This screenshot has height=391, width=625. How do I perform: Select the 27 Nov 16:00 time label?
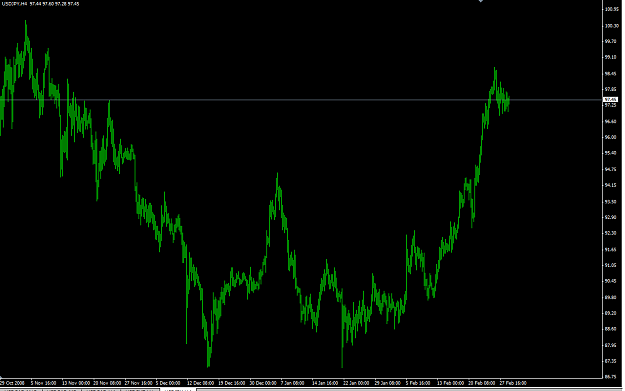click(x=138, y=383)
